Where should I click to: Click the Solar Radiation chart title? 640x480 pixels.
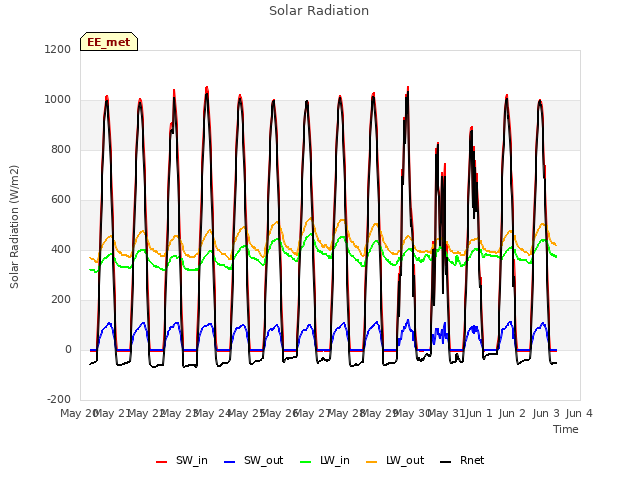319,11
